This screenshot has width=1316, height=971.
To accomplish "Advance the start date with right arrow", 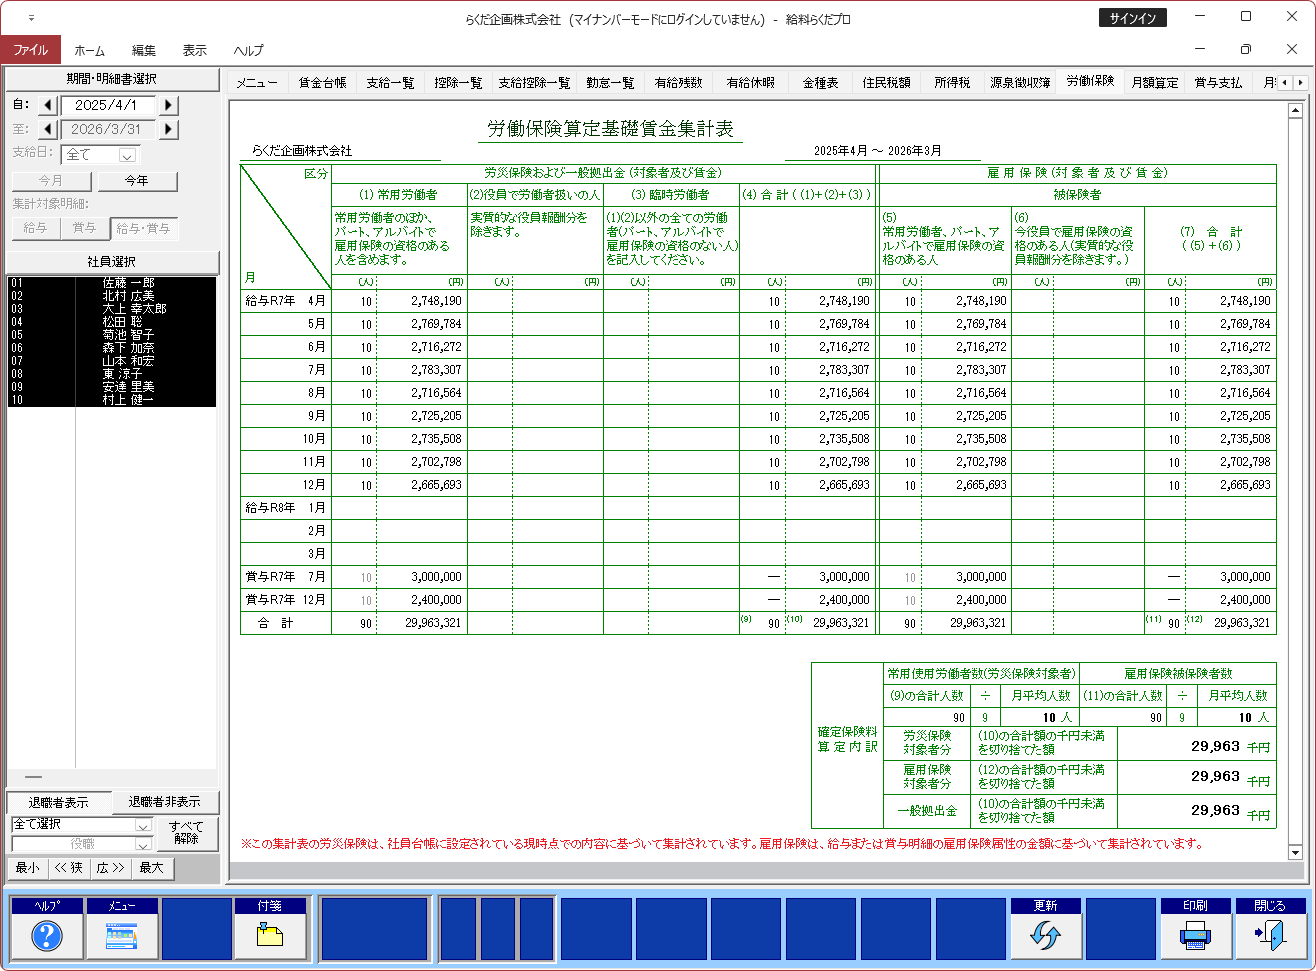I will 169,105.
